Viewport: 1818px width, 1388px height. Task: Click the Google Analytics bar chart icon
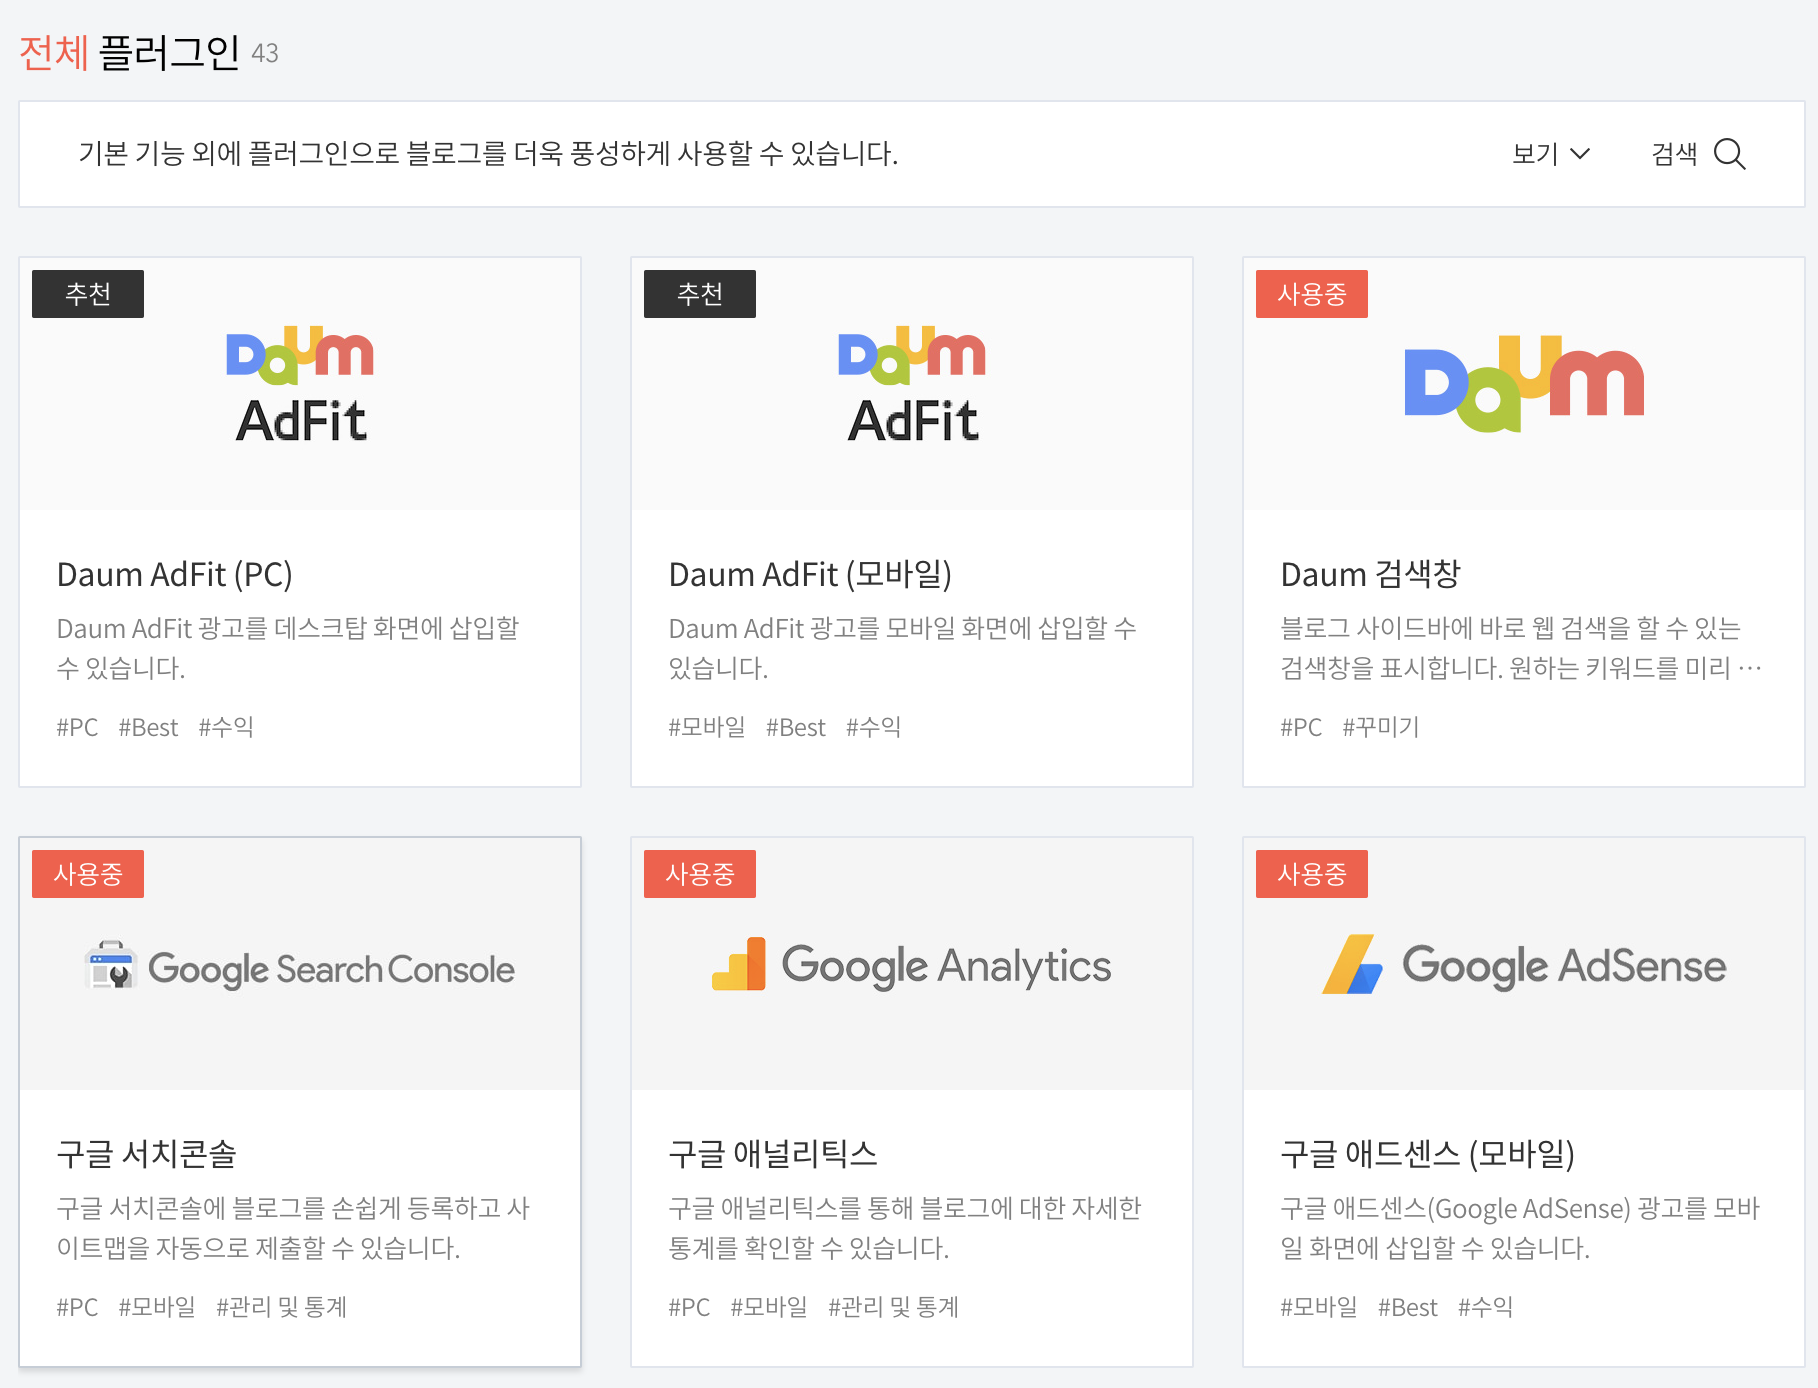tap(739, 964)
